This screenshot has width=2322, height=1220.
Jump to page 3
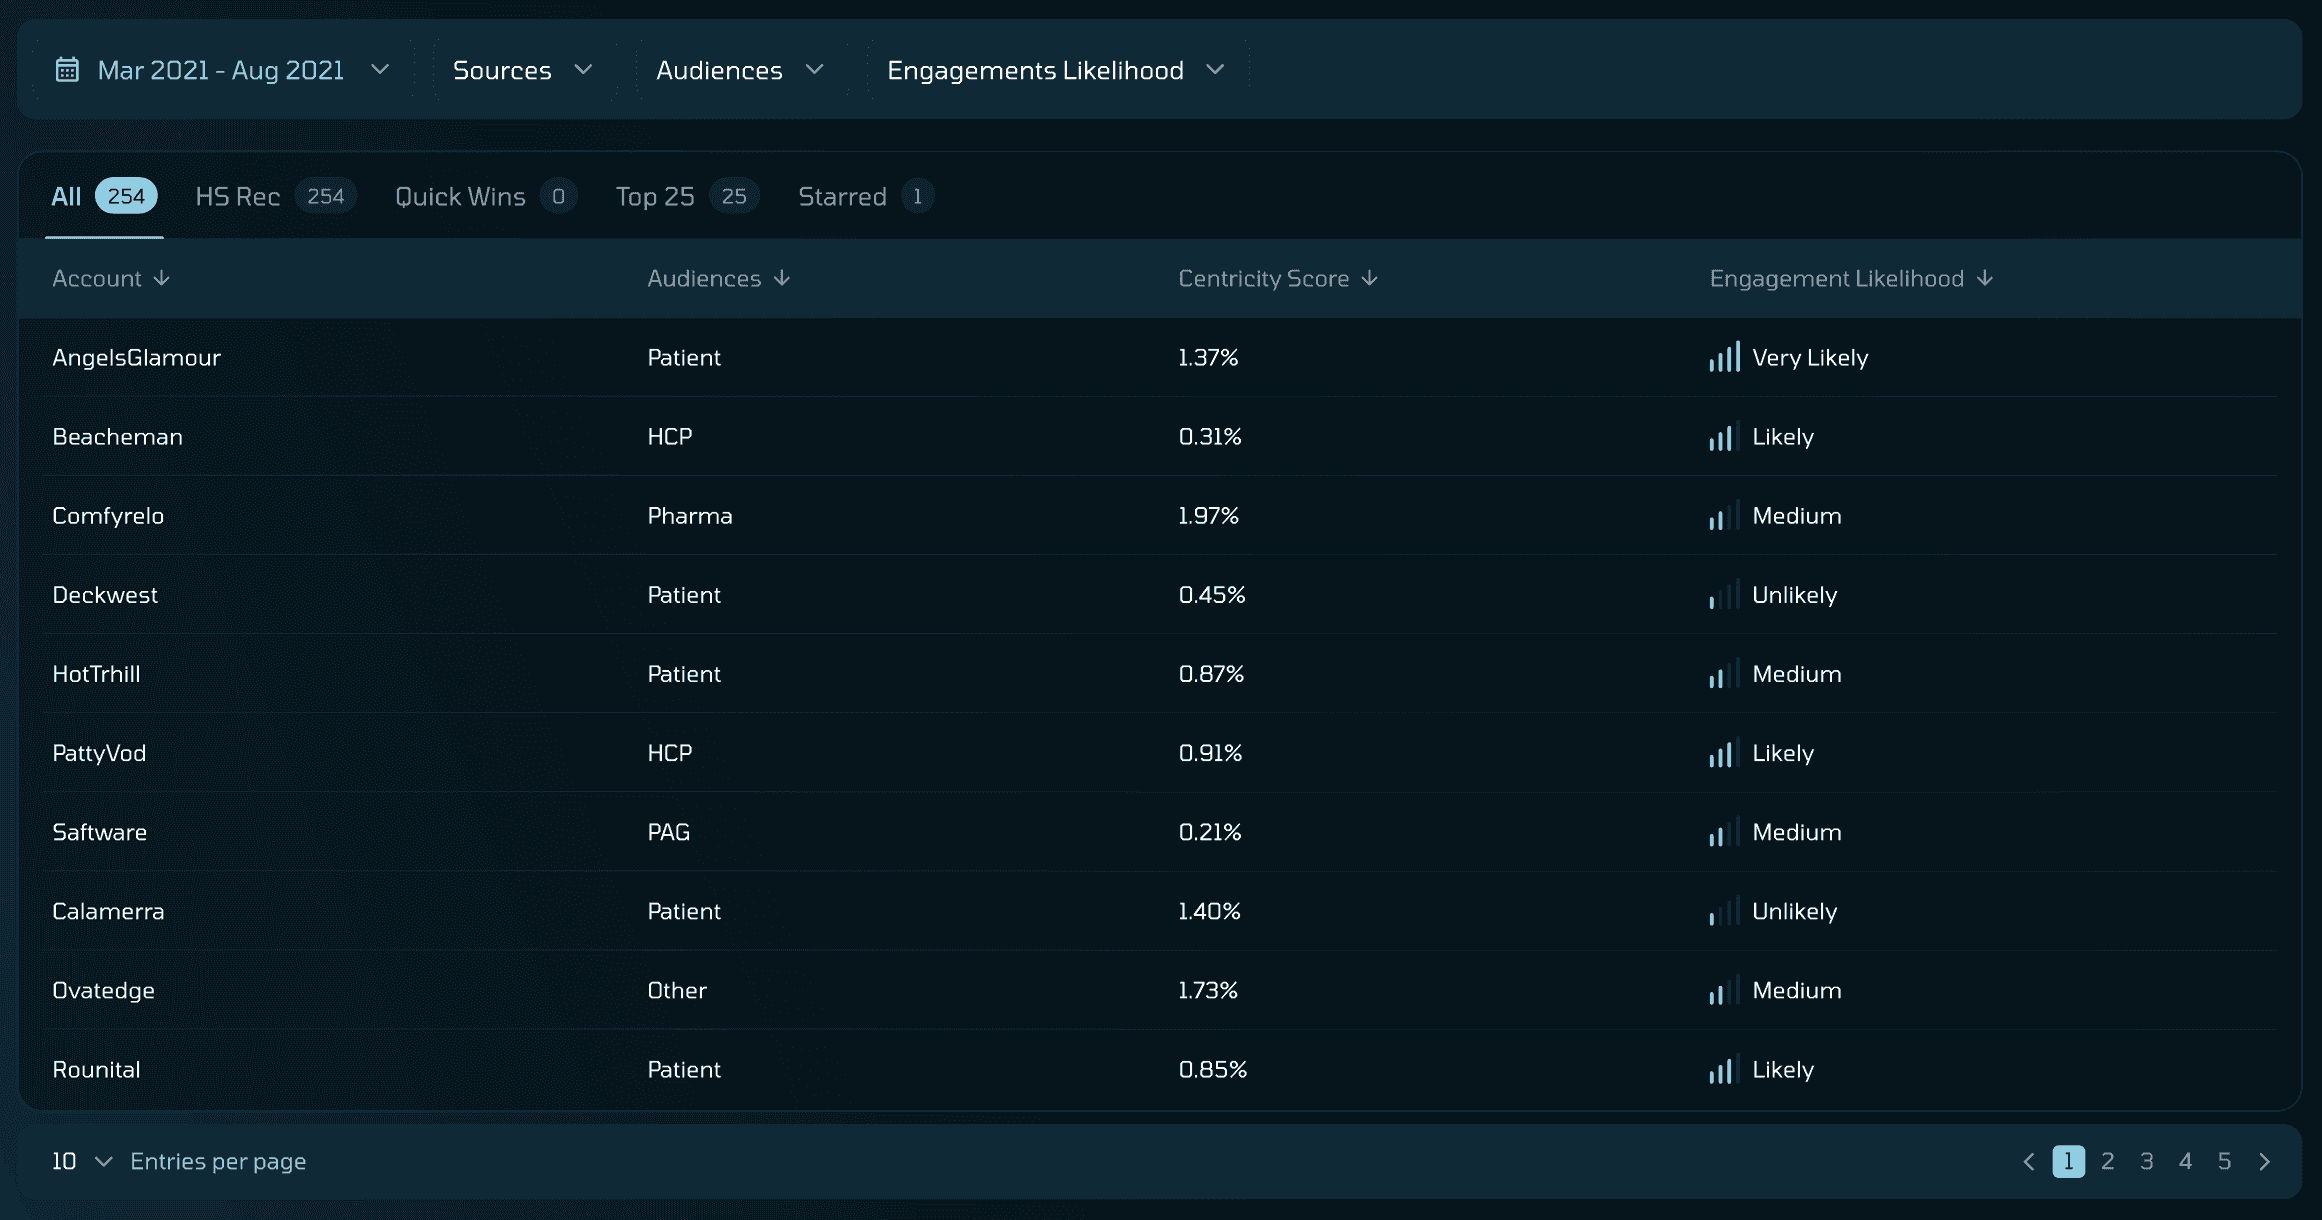(2146, 1161)
